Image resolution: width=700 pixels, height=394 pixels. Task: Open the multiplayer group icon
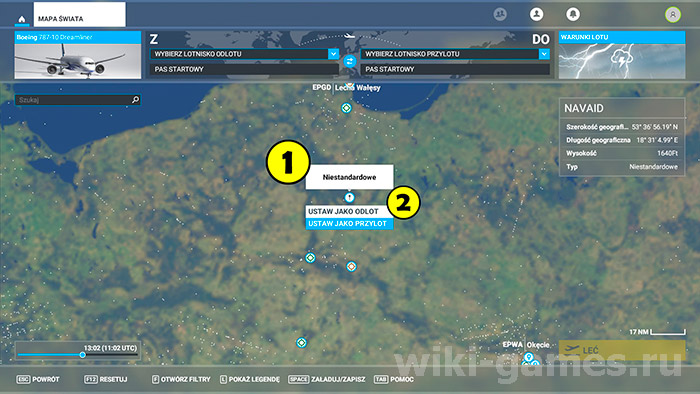pyautogui.click(x=500, y=14)
